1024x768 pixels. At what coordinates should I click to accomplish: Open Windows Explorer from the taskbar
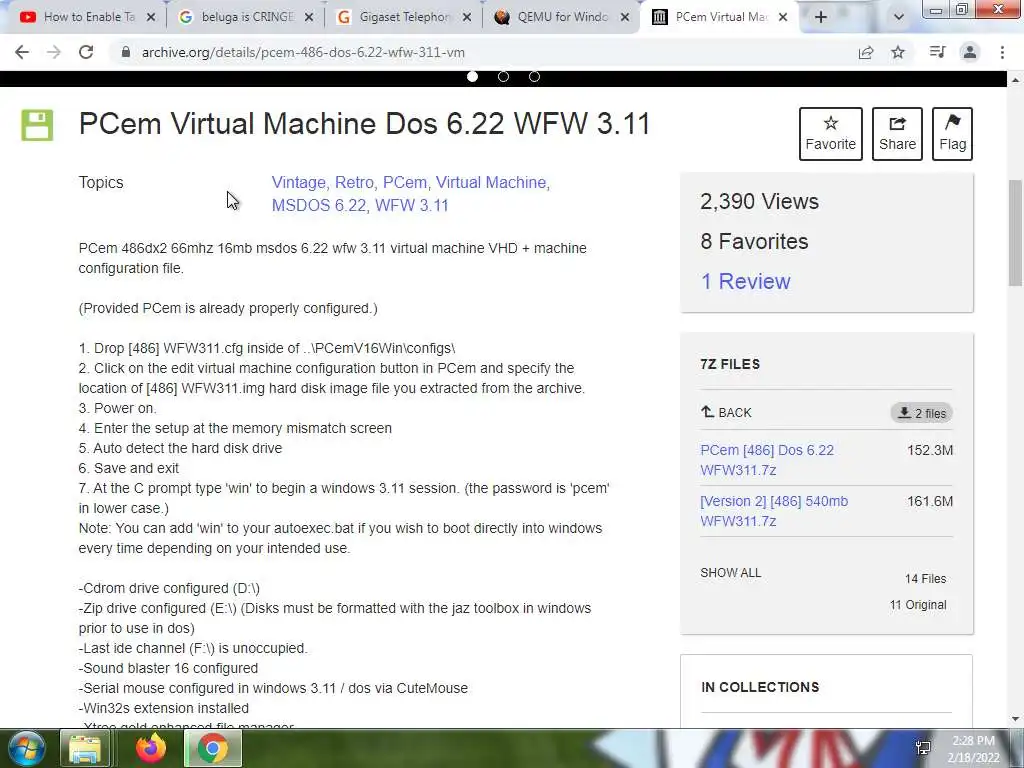[86, 748]
